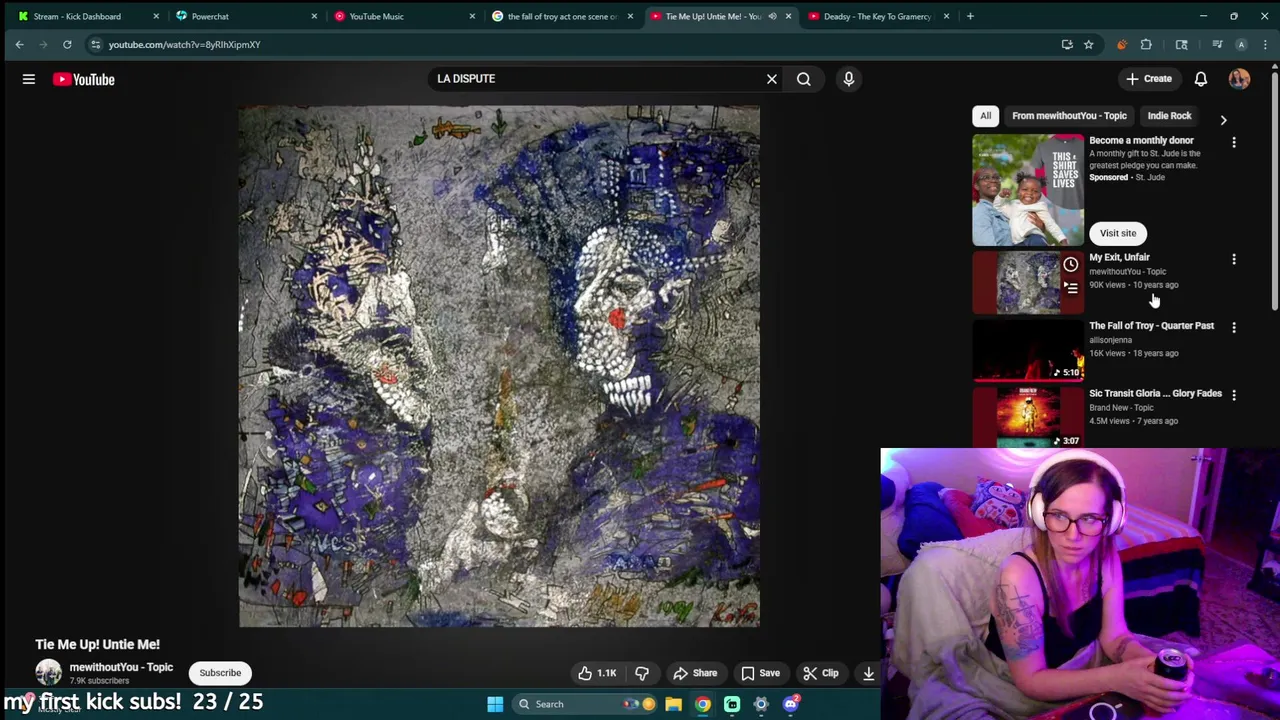Open the YouTube guide hamburger menu
The image size is (1280, 720).
pyautogui.click(x=29, y=79)
